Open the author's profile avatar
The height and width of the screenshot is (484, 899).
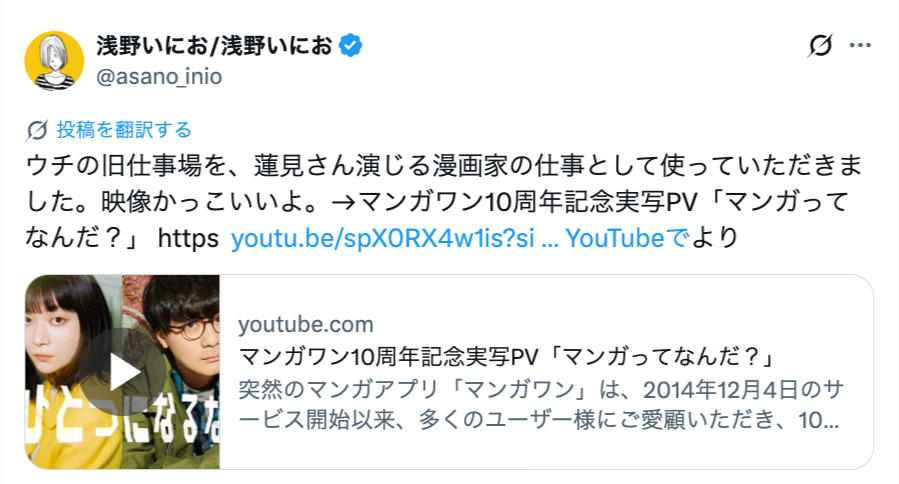[53, 60]
